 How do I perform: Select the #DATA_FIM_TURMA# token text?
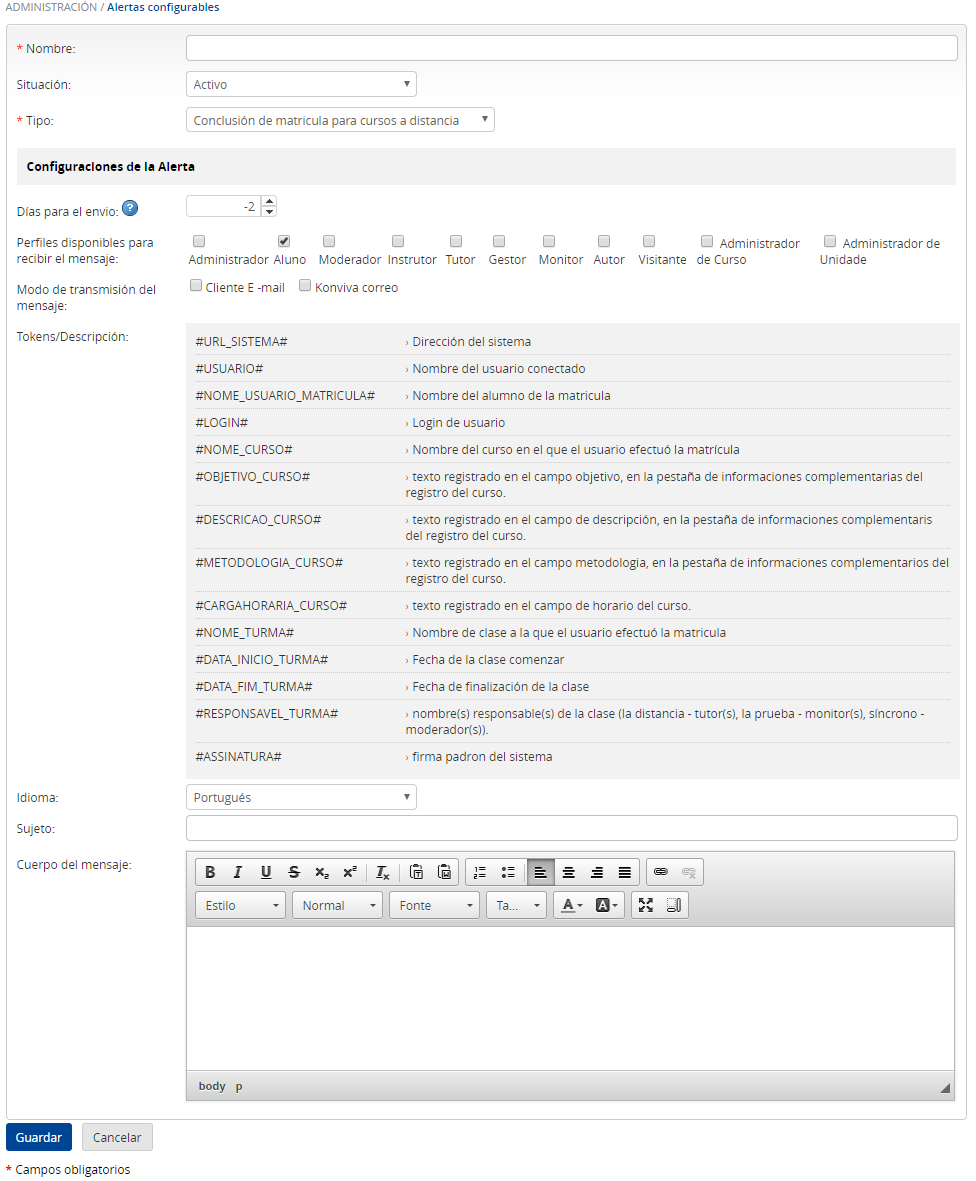254,687
